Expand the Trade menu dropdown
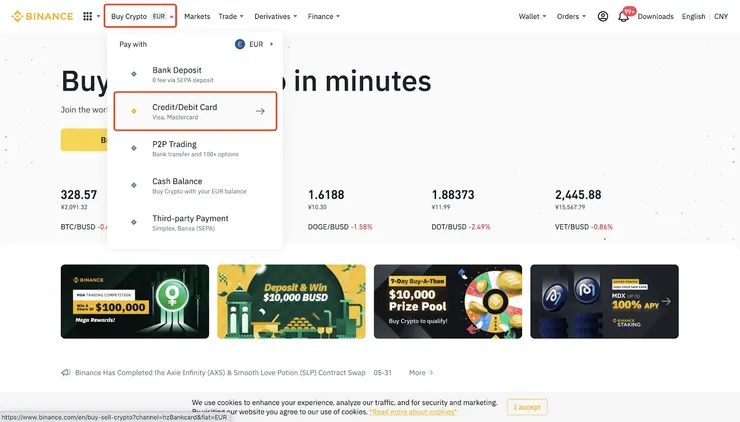Viewport: 740px width, 422px height. [231, 17]
